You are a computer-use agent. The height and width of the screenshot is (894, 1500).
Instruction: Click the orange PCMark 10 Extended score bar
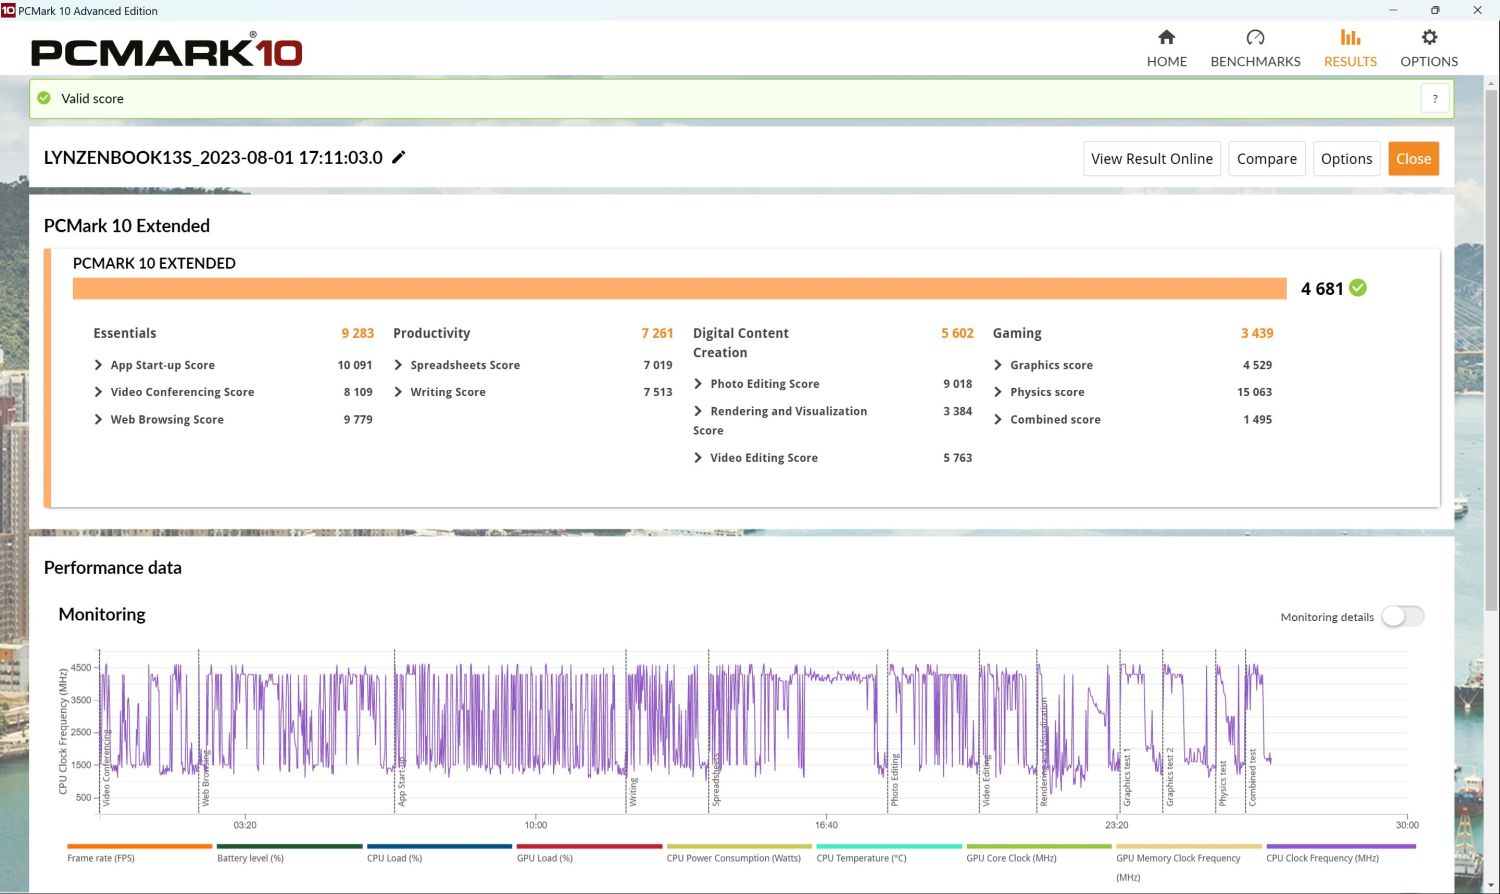(x=679, y=288)
